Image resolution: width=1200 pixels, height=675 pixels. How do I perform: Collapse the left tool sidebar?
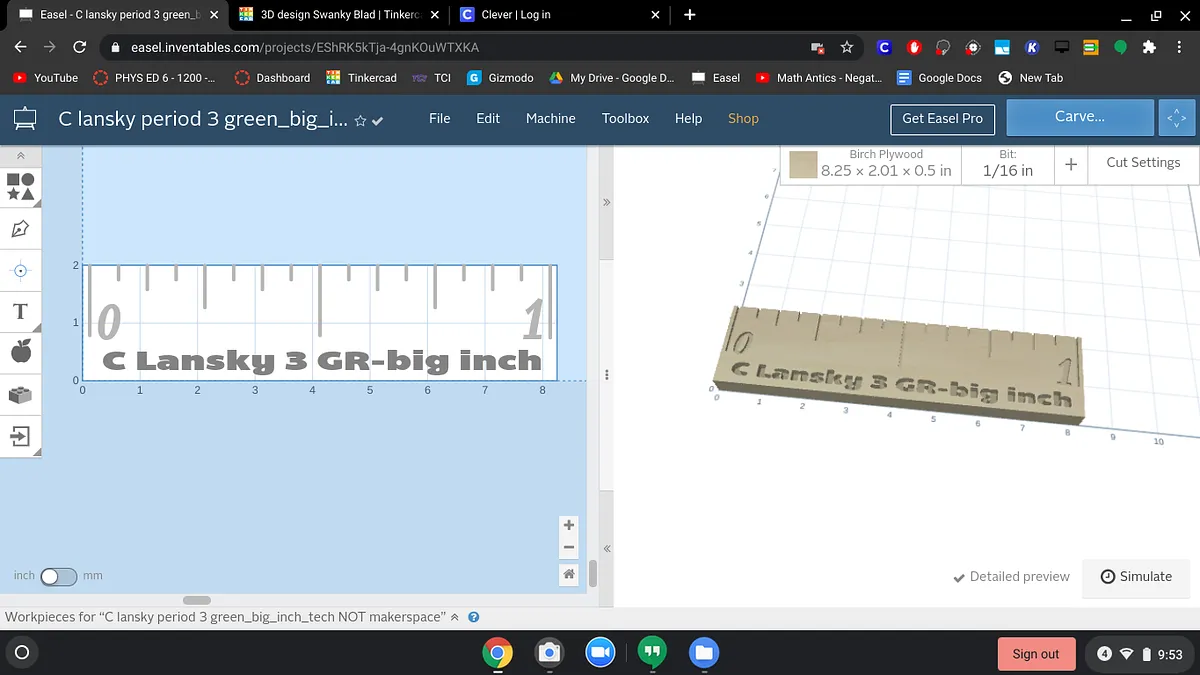(20, 157)
